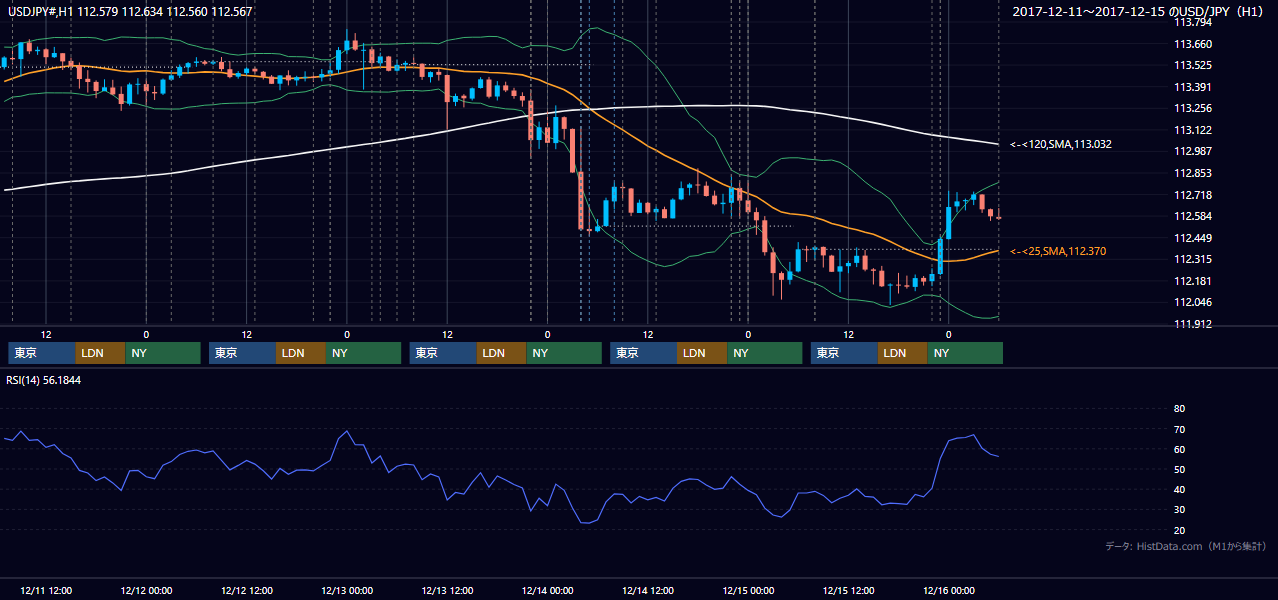1278x600 pixels.
Task: Click the データ: HistData.com source credit
Action: point(1185,547)
